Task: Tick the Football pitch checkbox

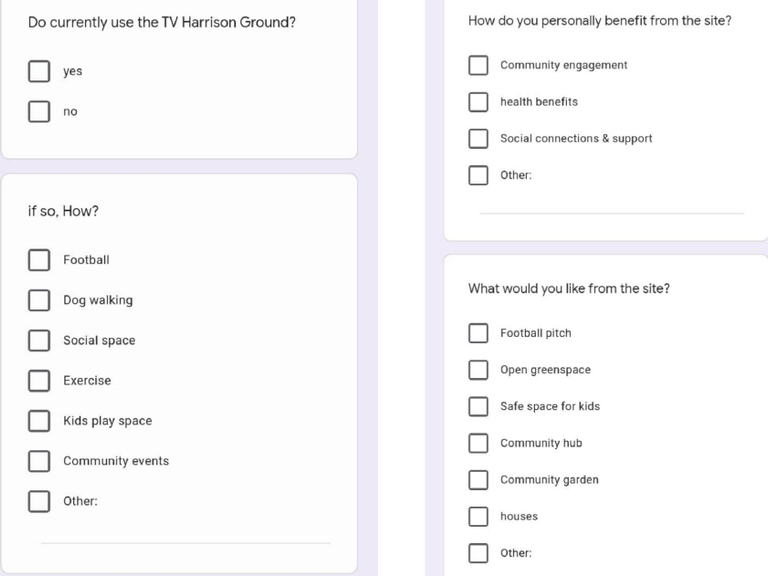Action: (478, 333)
